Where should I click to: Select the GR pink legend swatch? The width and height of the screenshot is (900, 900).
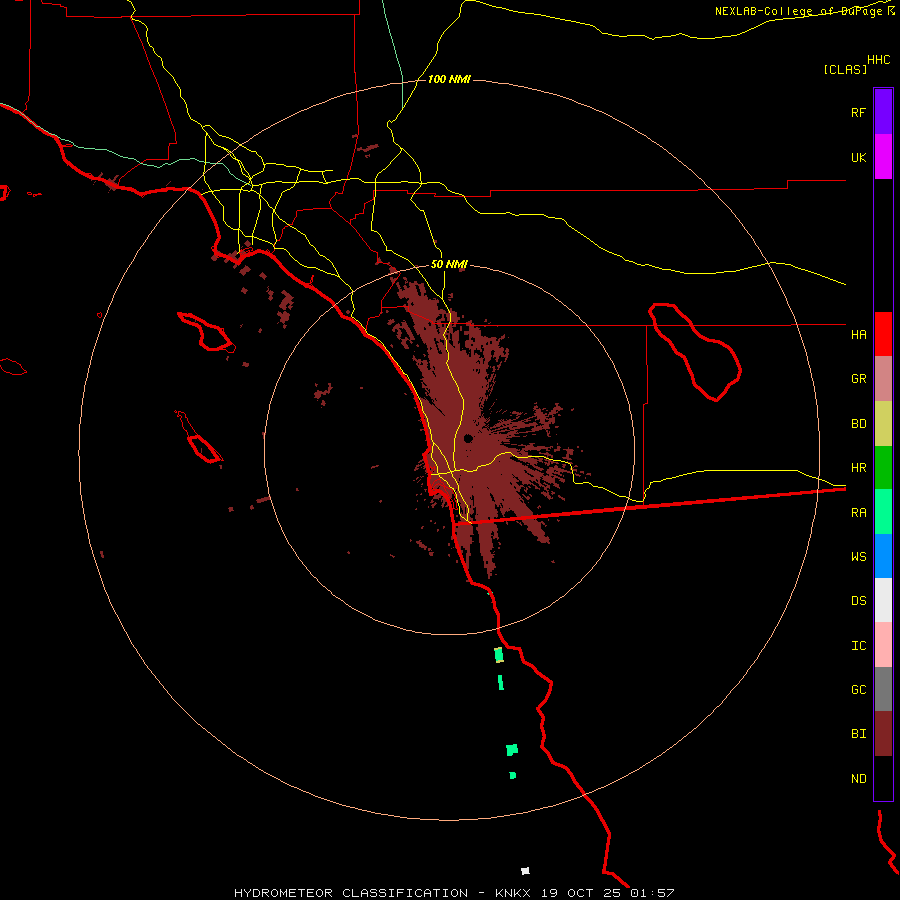point(883,379)
